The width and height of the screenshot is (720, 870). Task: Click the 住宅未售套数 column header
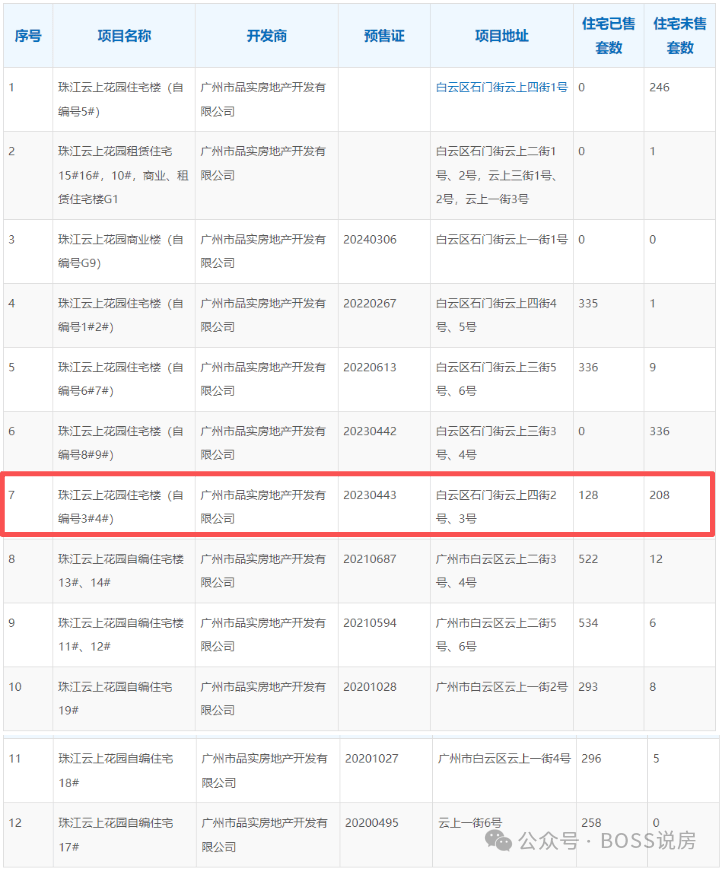pyautogui.click(x=680, y=36)
